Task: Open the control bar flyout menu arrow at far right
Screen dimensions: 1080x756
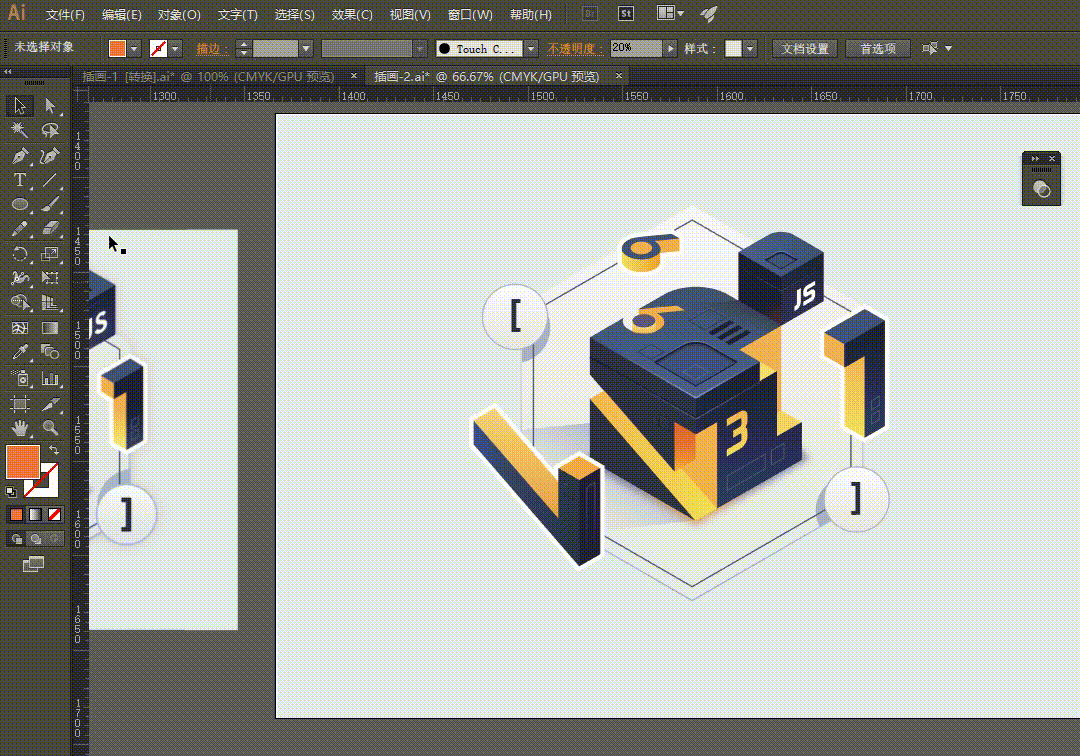Action: (x=948, y=48)
